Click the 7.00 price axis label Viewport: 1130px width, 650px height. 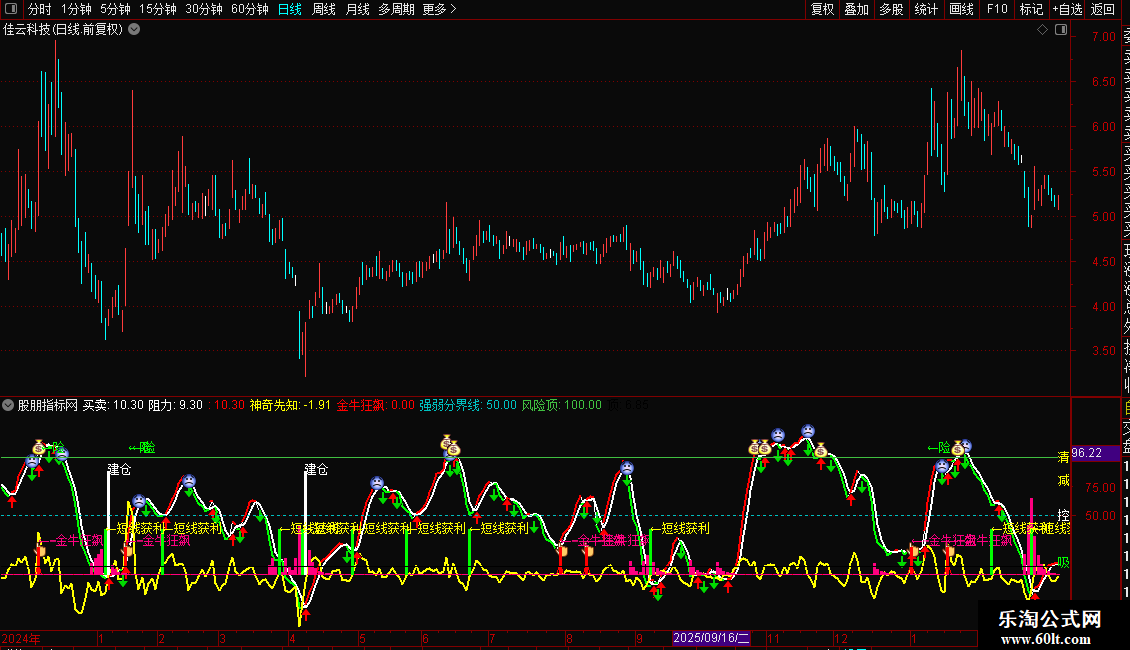pyautogui.click(x=1103, y=37)
